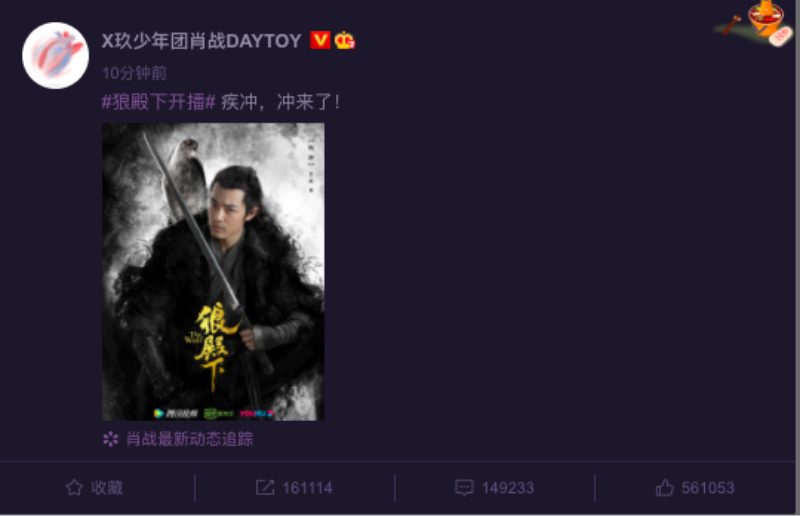Image resolution: width=800 pixels, height=516 pixels.
Task: Open the comments count 149233
Action: (x=508, y=488)
